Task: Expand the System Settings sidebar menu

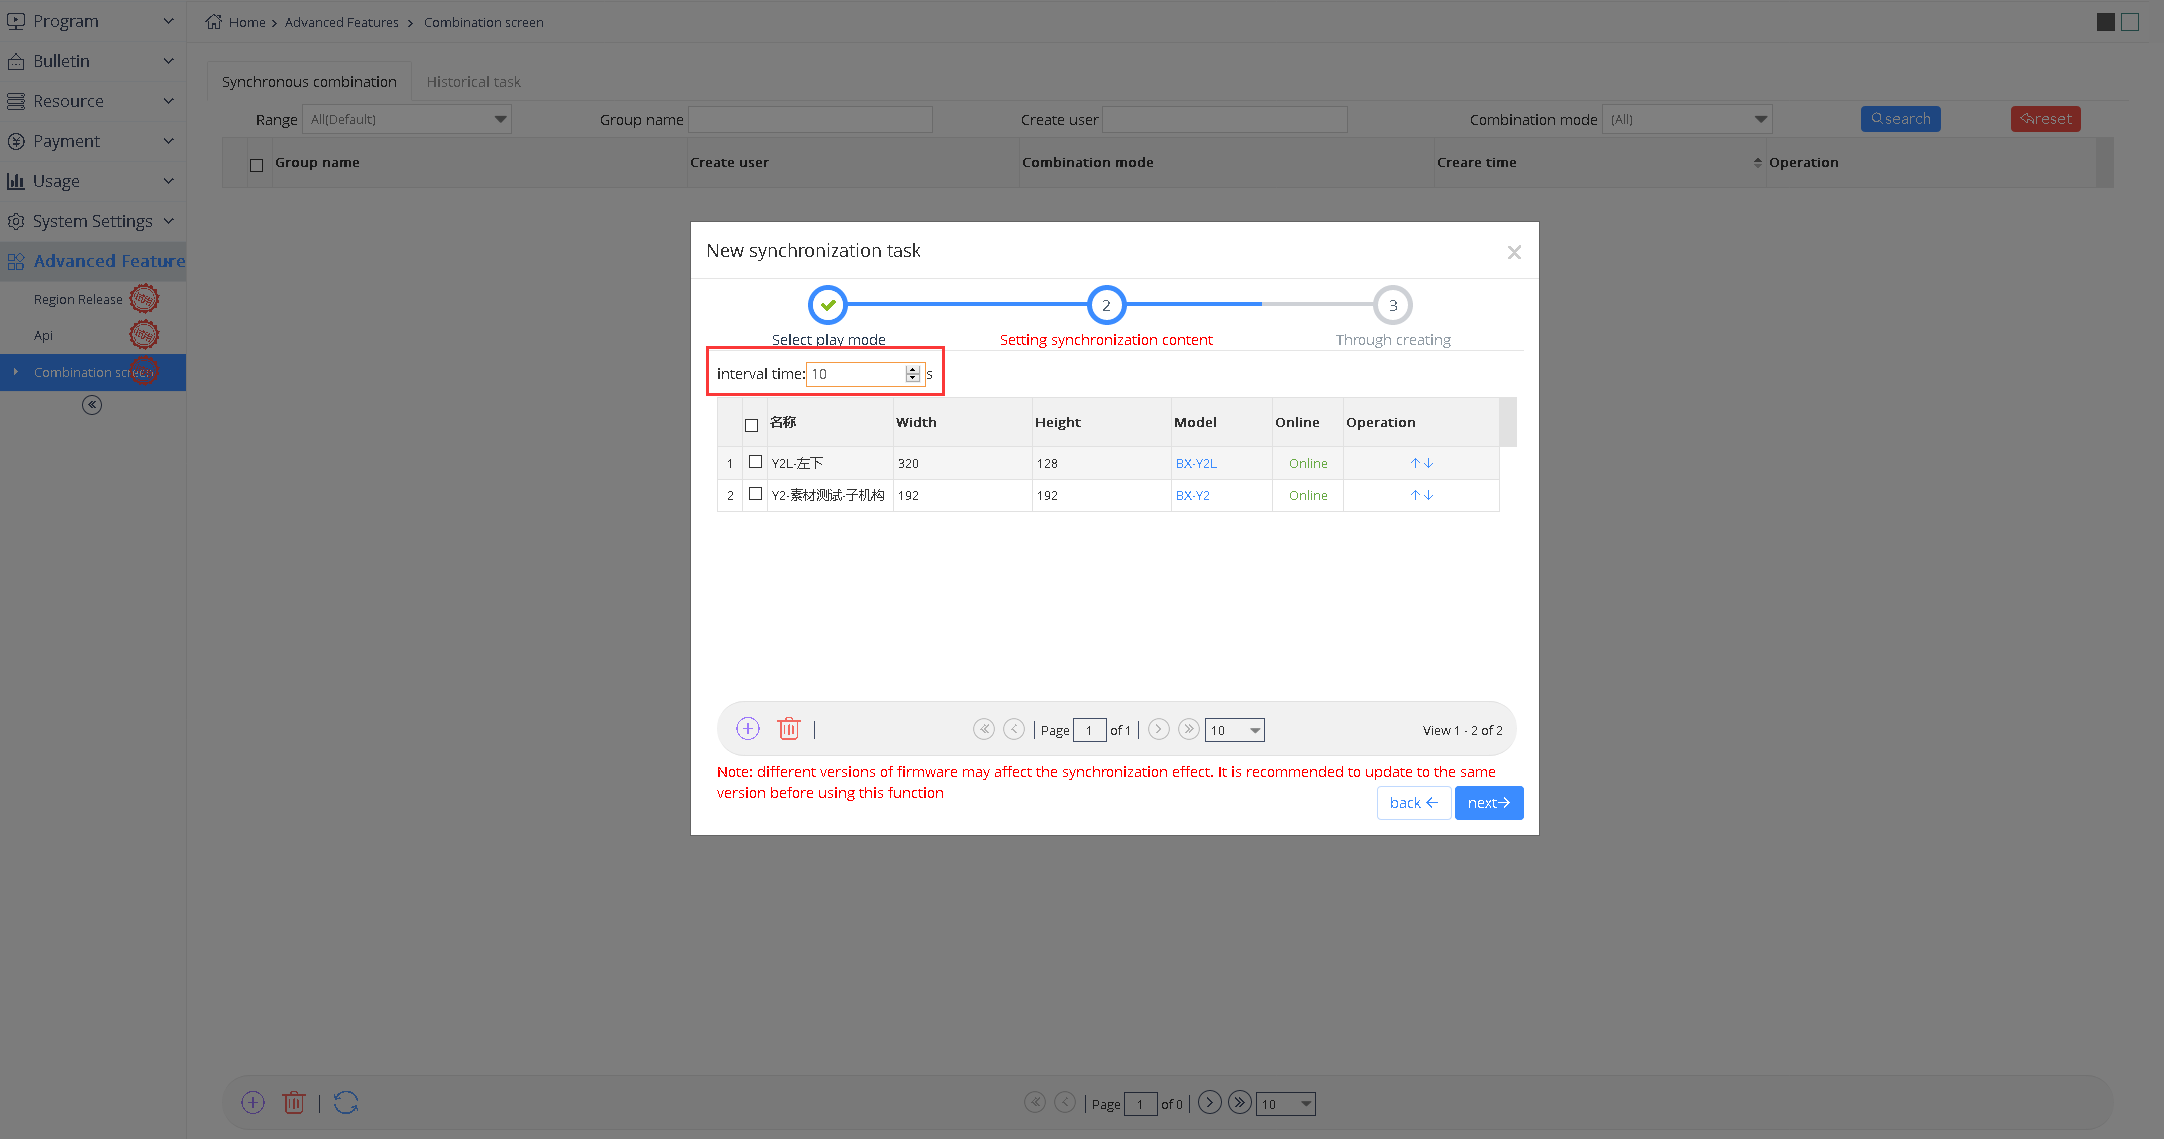Action: click(93, 221)
